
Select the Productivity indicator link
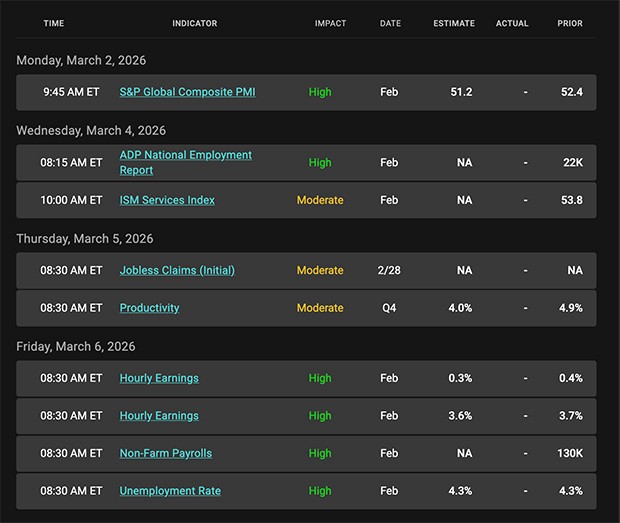[149, 308]
